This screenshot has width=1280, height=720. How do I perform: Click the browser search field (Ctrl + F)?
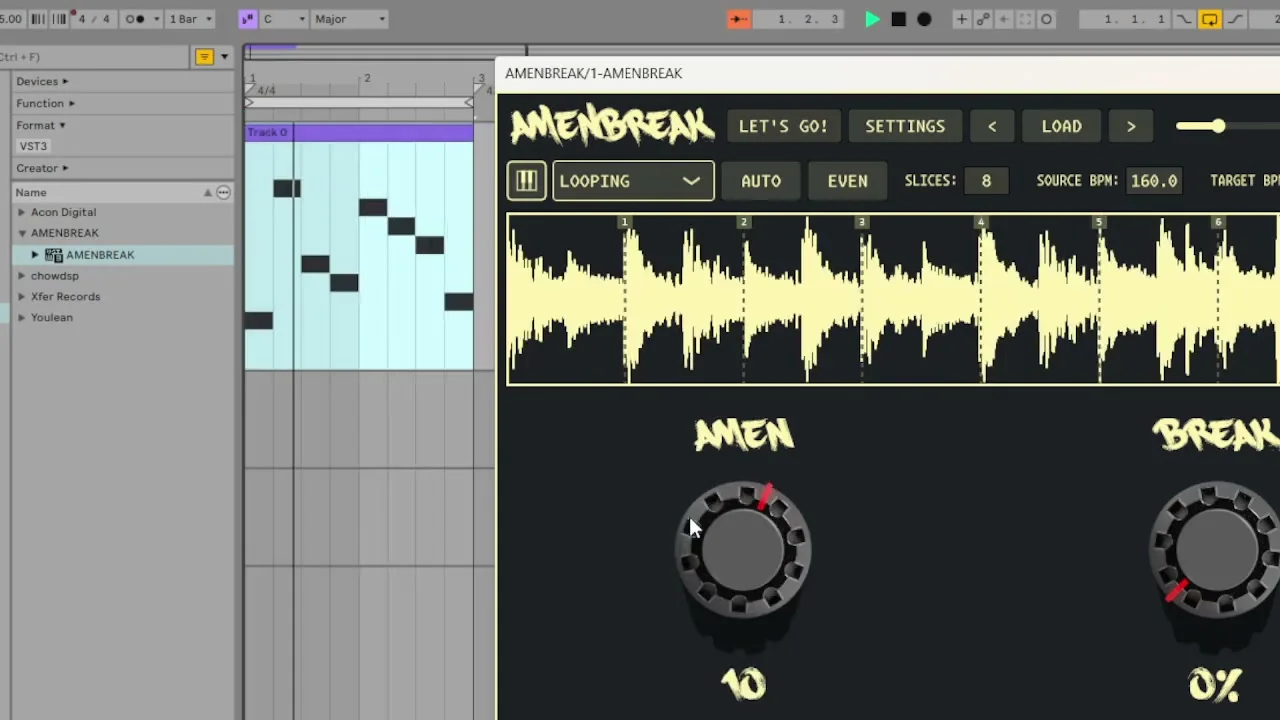95,57
